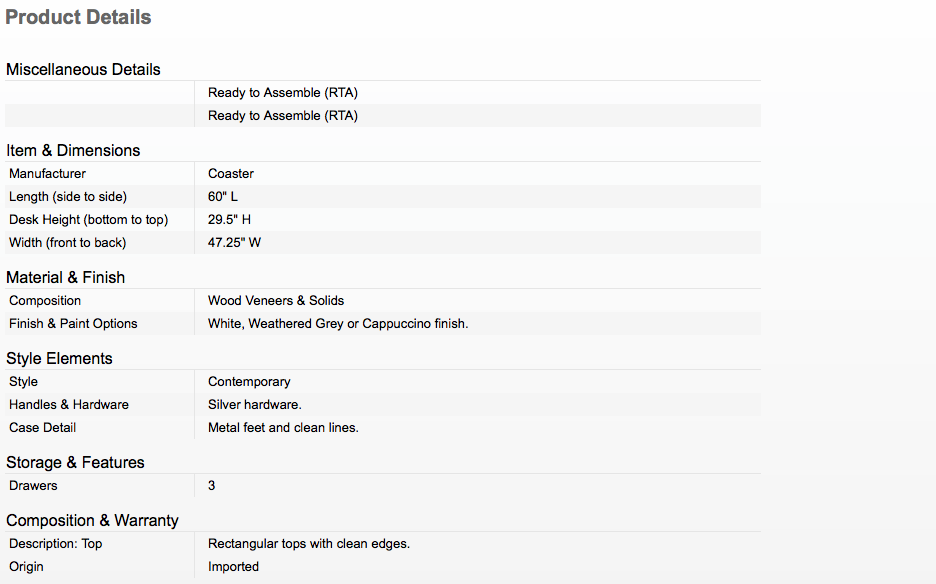Select the Material & Finish section heading
Screen dimensions: 936x584
click(x=66, y=278)
